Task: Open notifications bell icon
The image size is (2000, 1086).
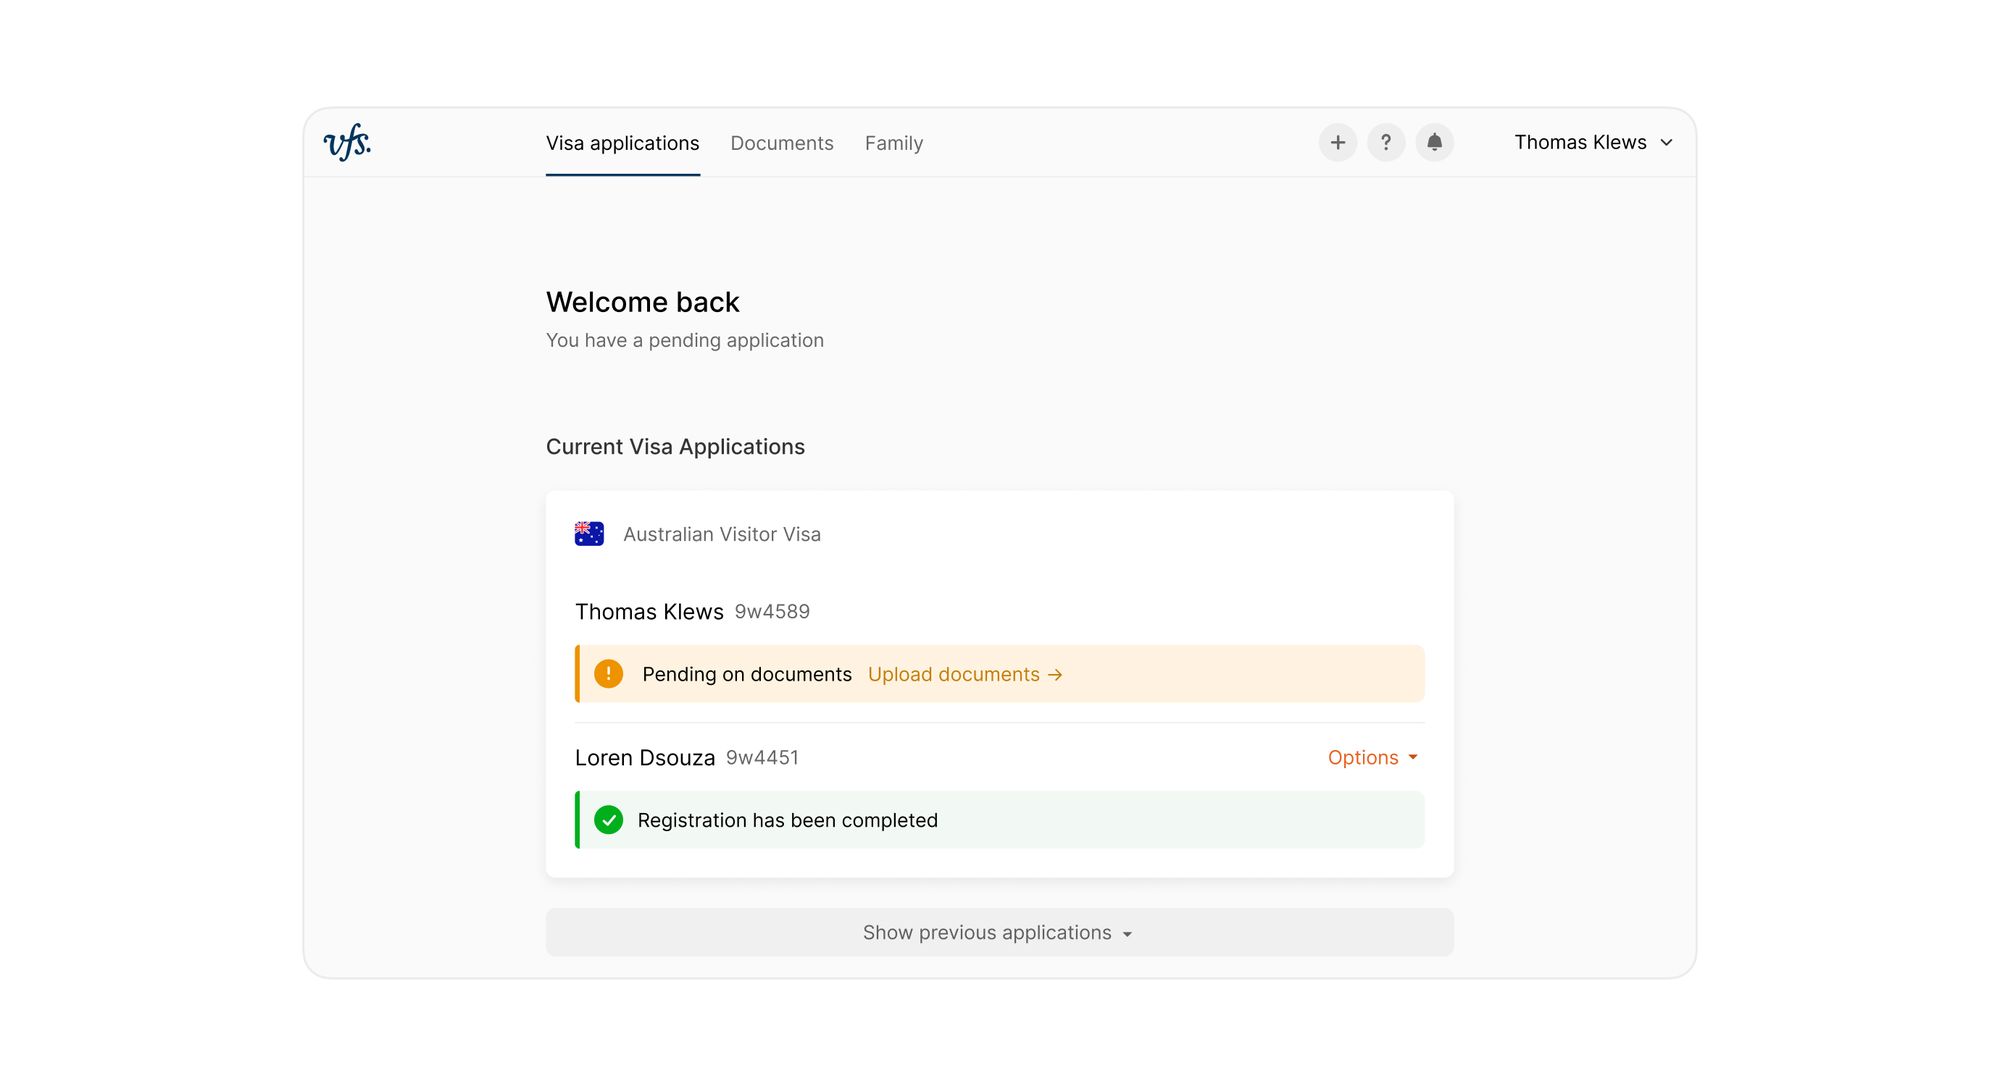Action: [x=1434, y=143]
